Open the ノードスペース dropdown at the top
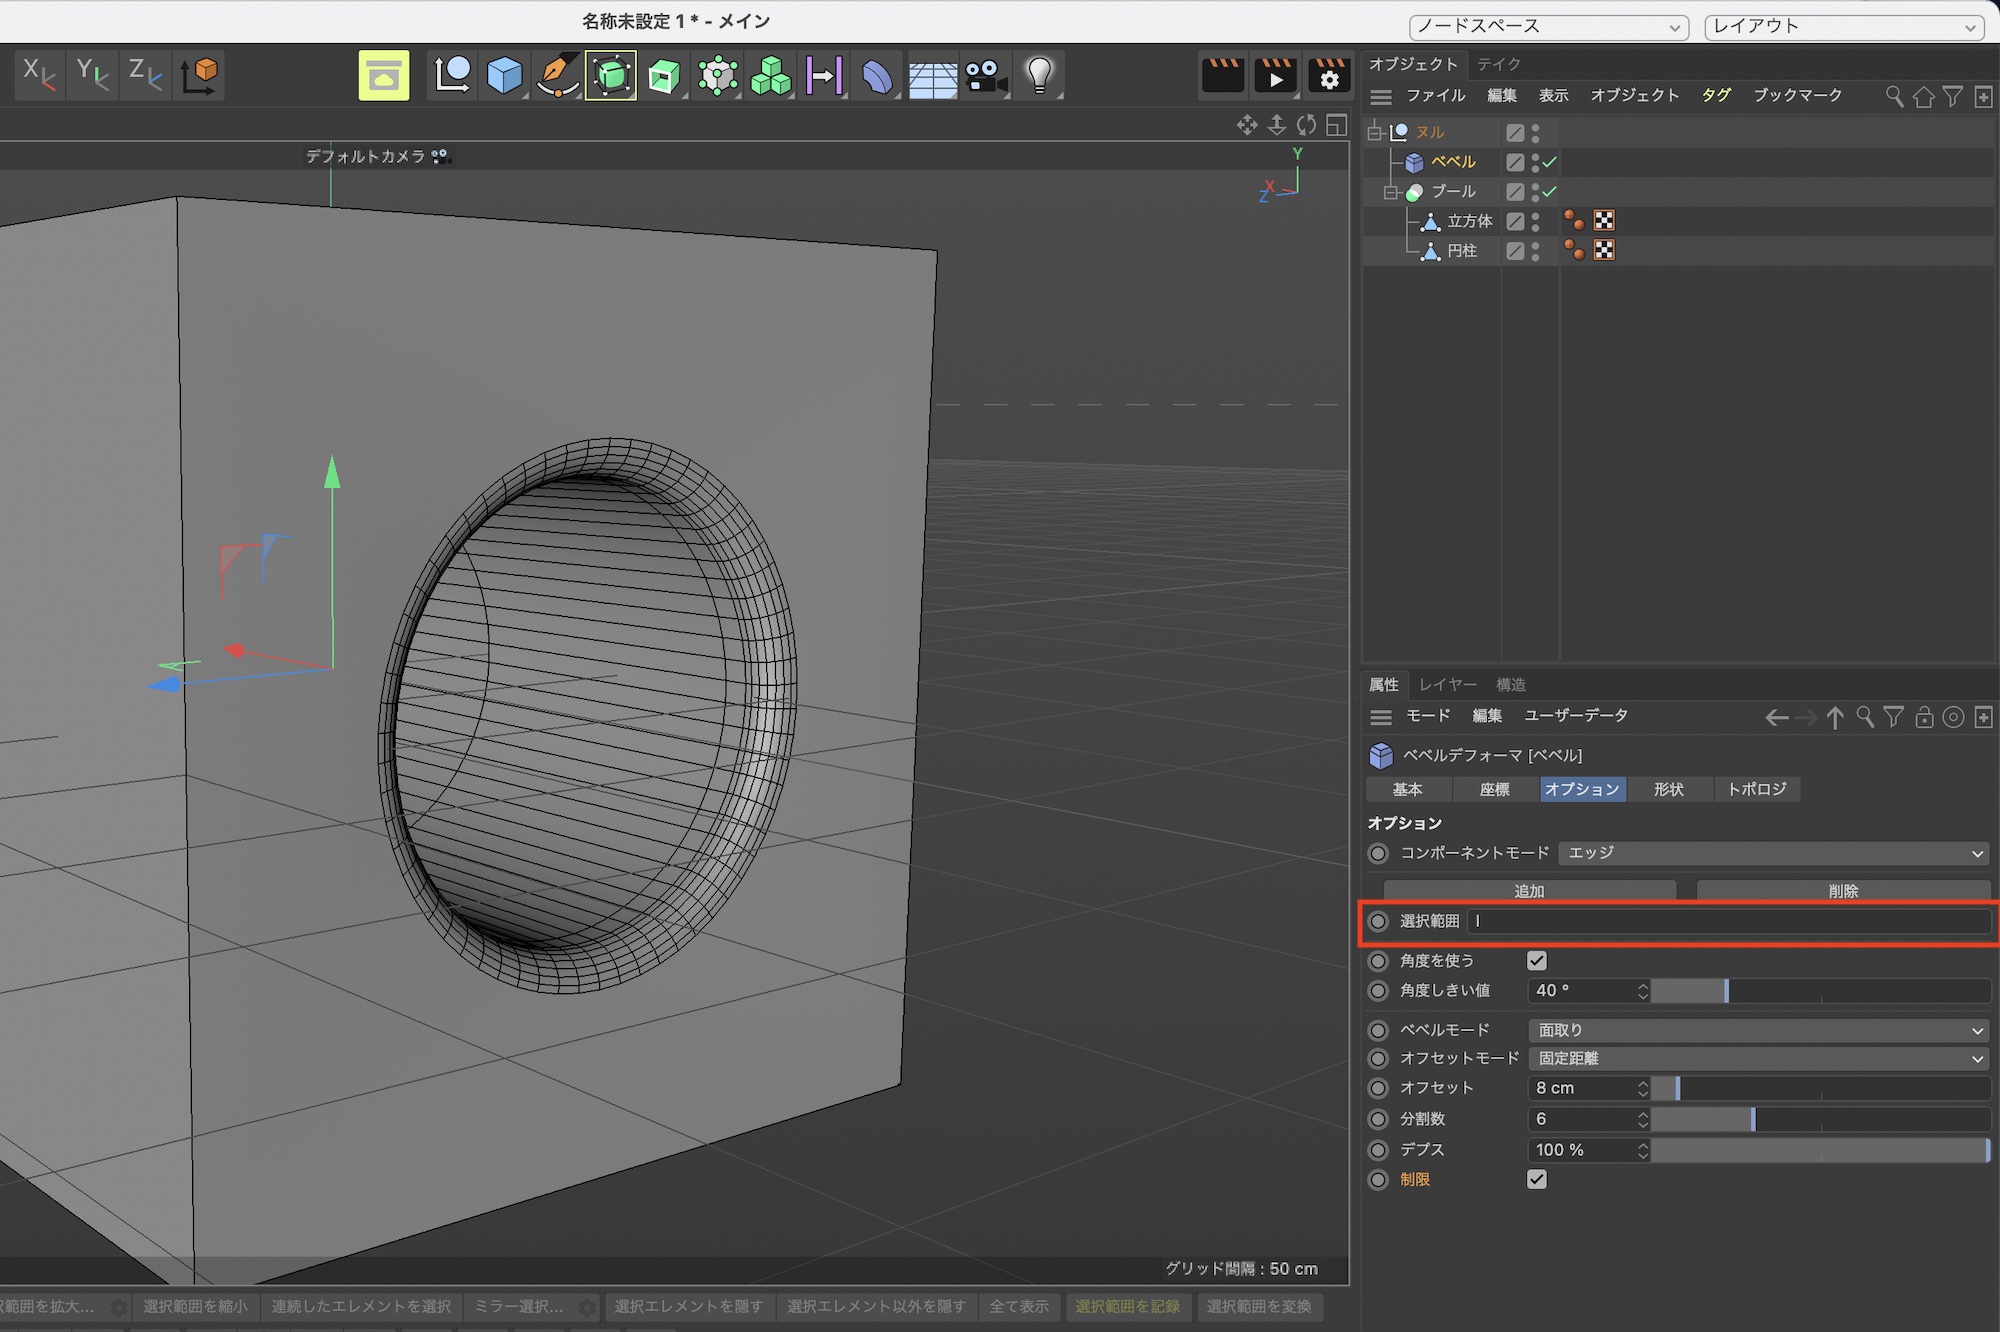 [x=1548, y=27]
